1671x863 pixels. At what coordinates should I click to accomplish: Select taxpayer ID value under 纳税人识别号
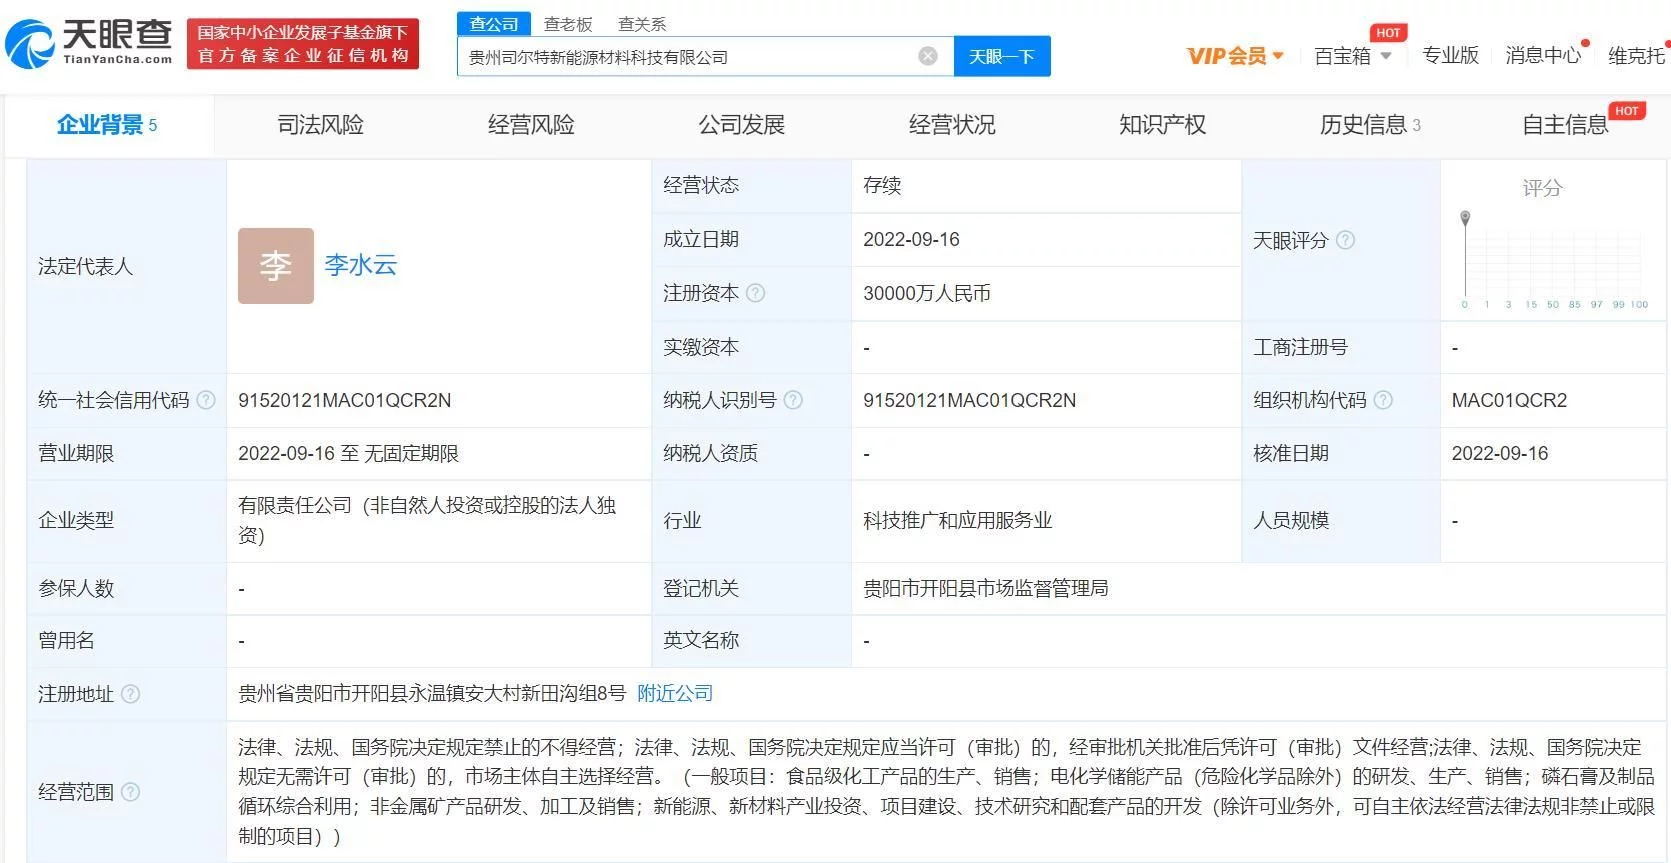(969, 400)
